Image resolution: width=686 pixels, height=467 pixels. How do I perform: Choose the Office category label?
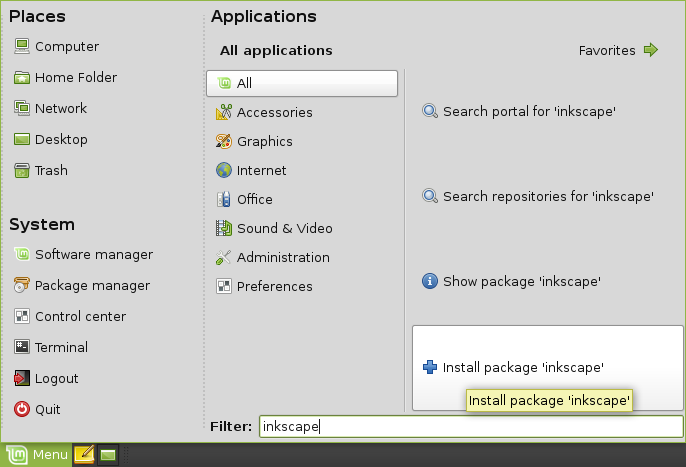[x=255, y=200]
